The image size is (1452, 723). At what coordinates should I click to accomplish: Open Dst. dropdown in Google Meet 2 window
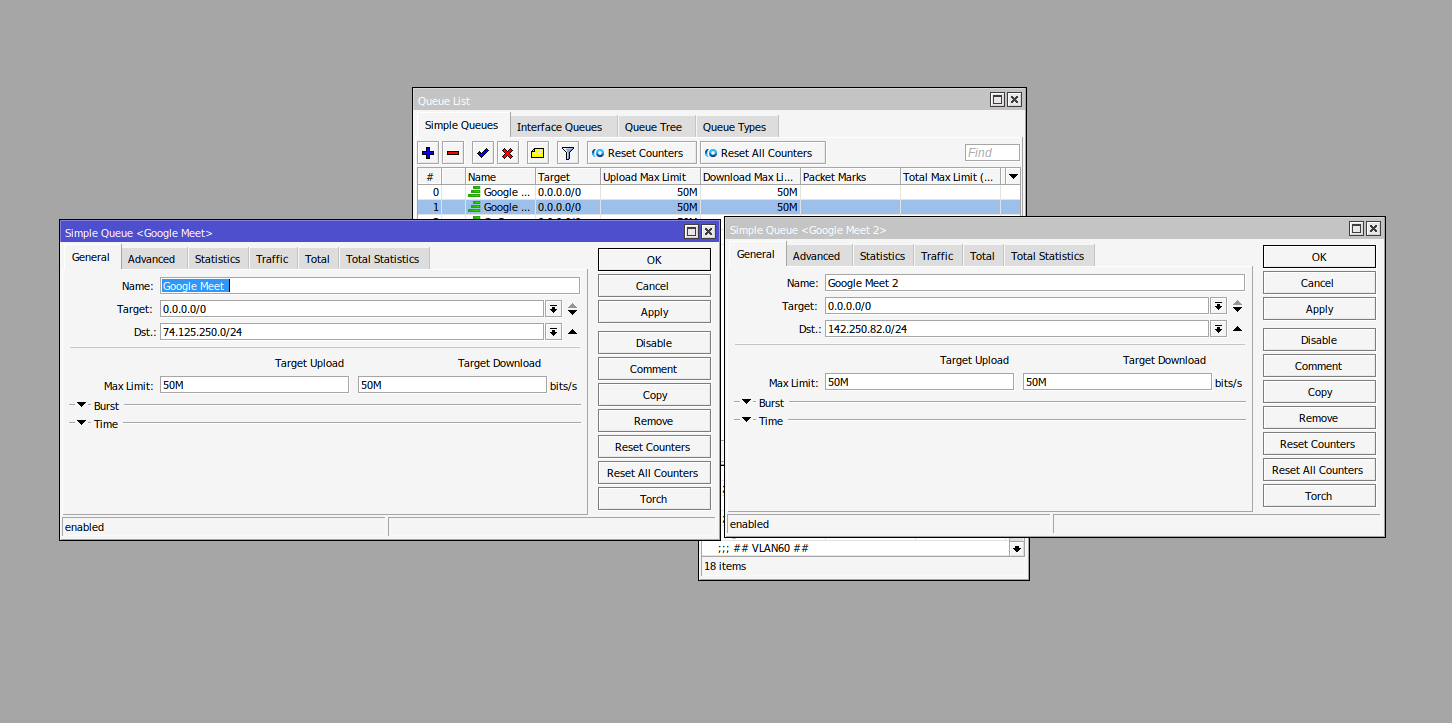pyautogui.click(x=1218, y=329)
